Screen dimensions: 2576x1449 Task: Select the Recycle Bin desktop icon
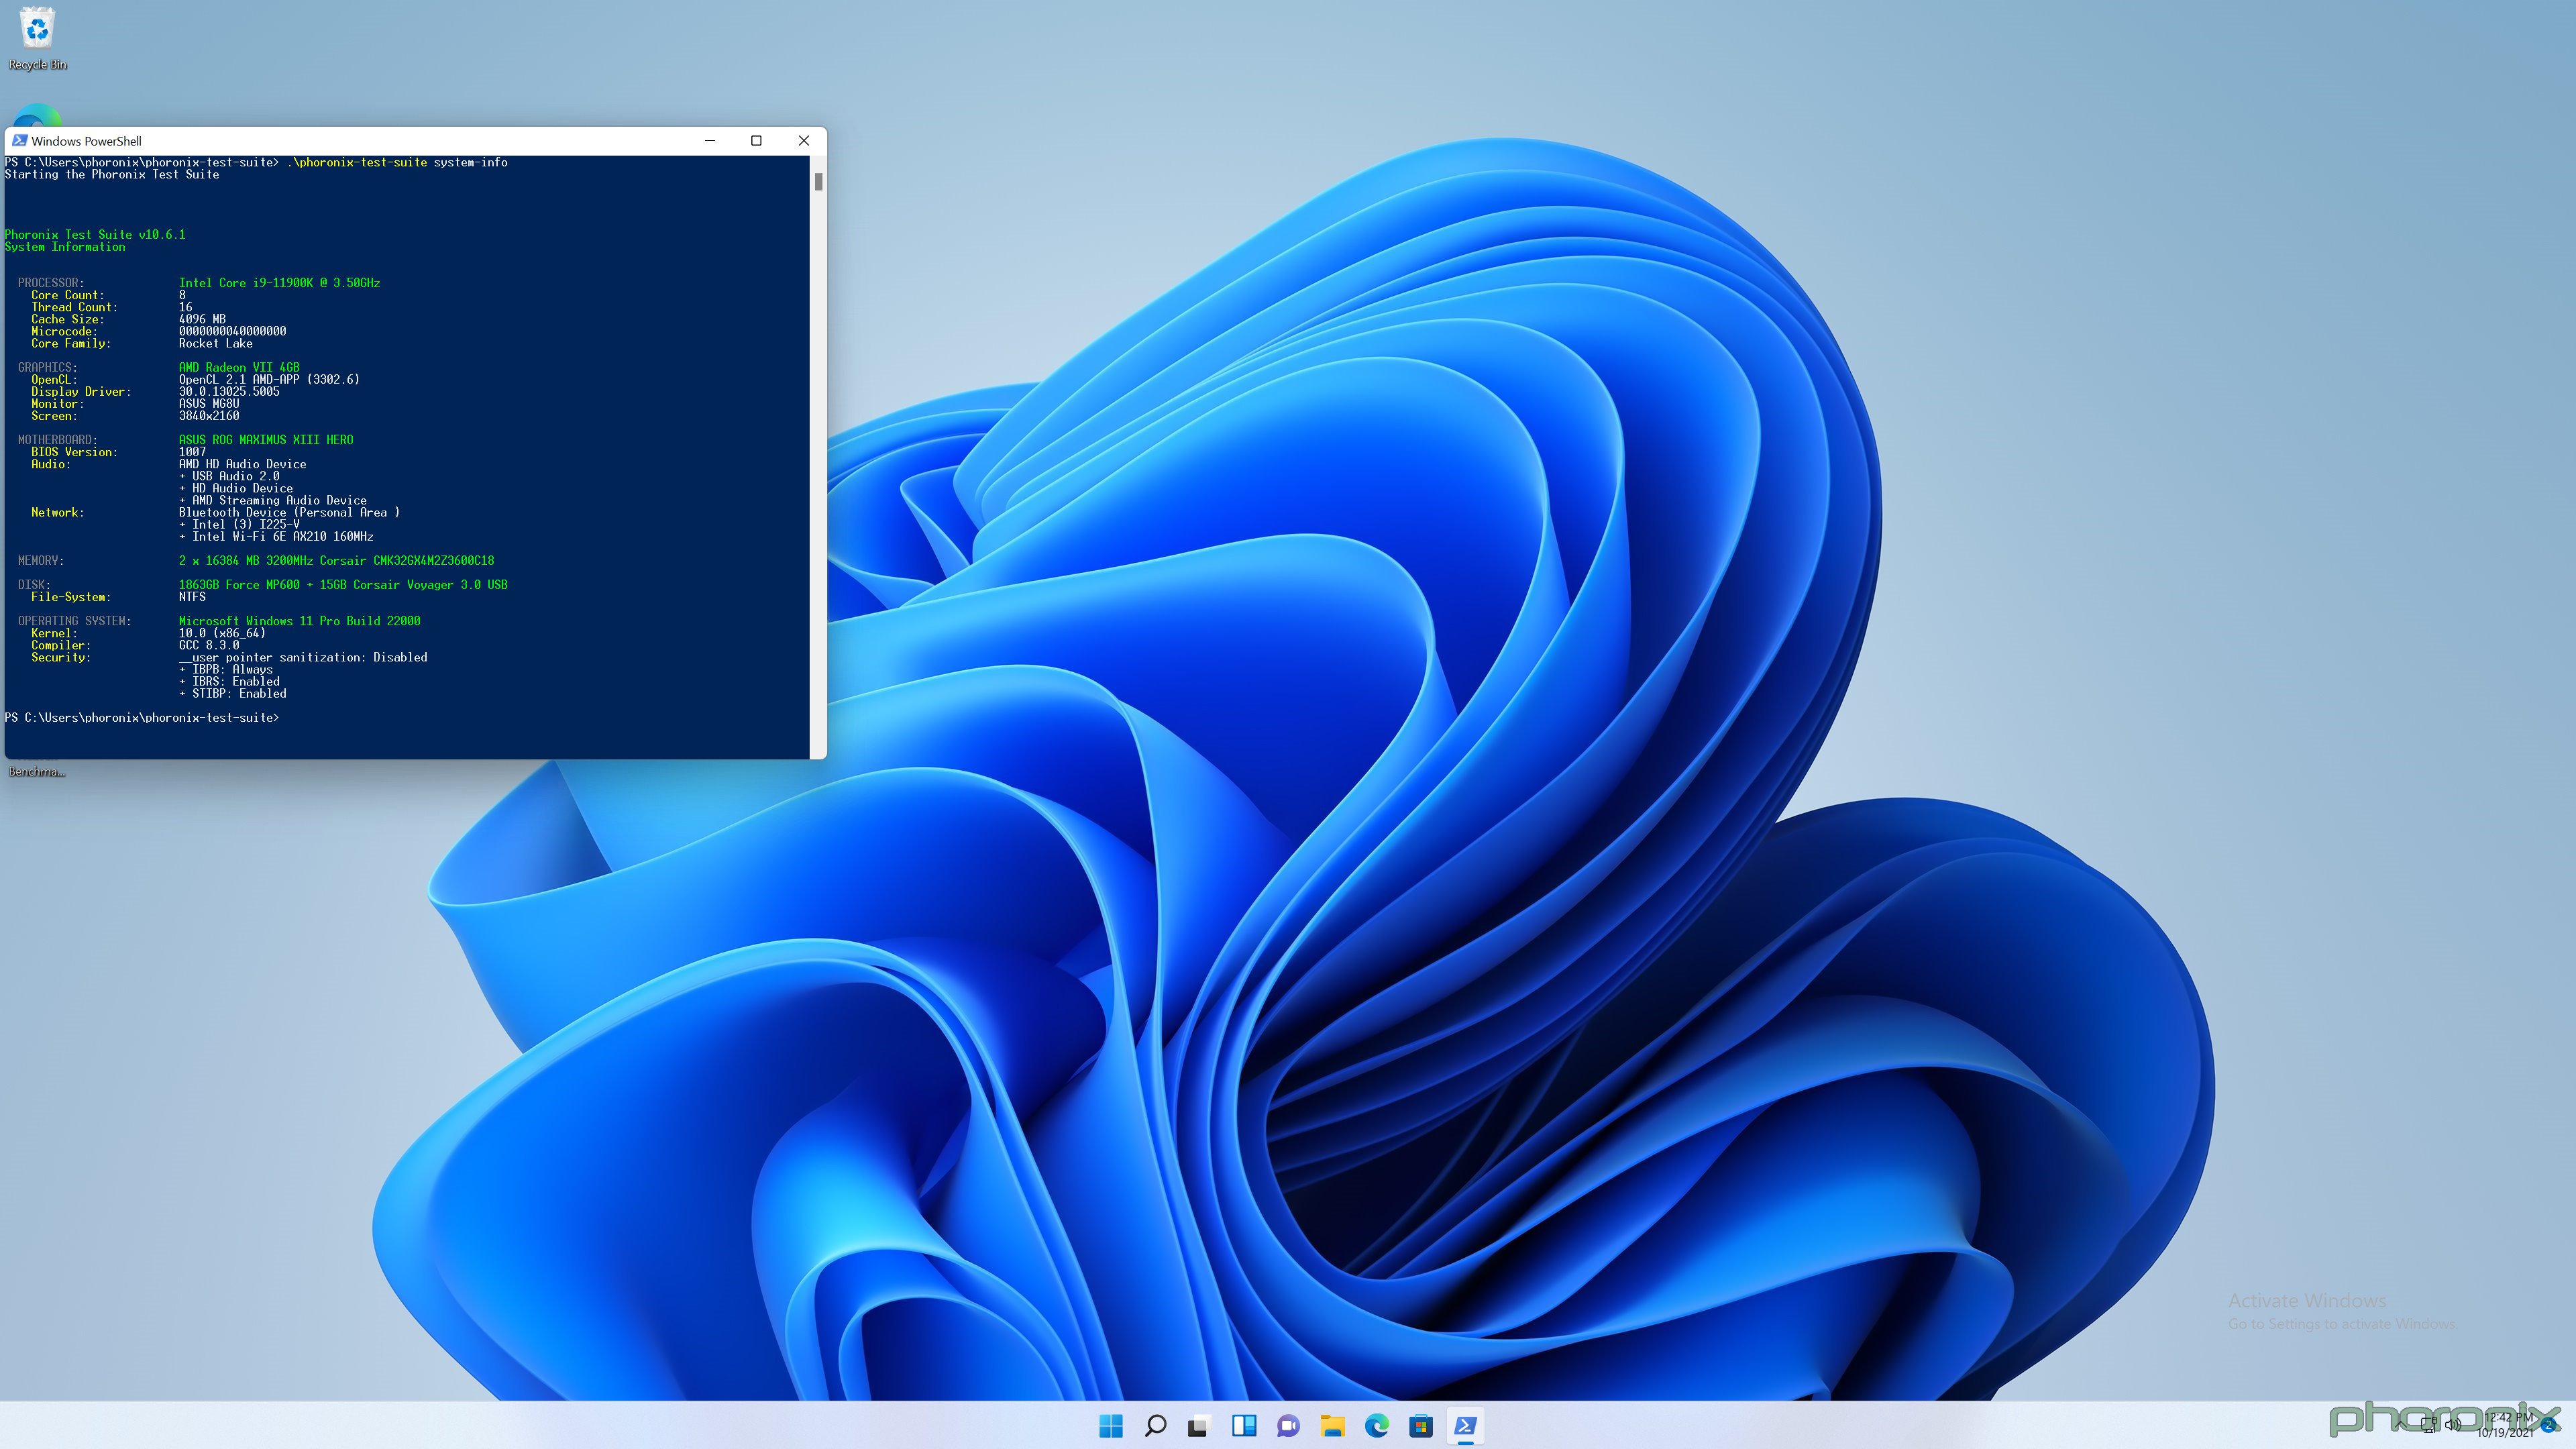38,39
